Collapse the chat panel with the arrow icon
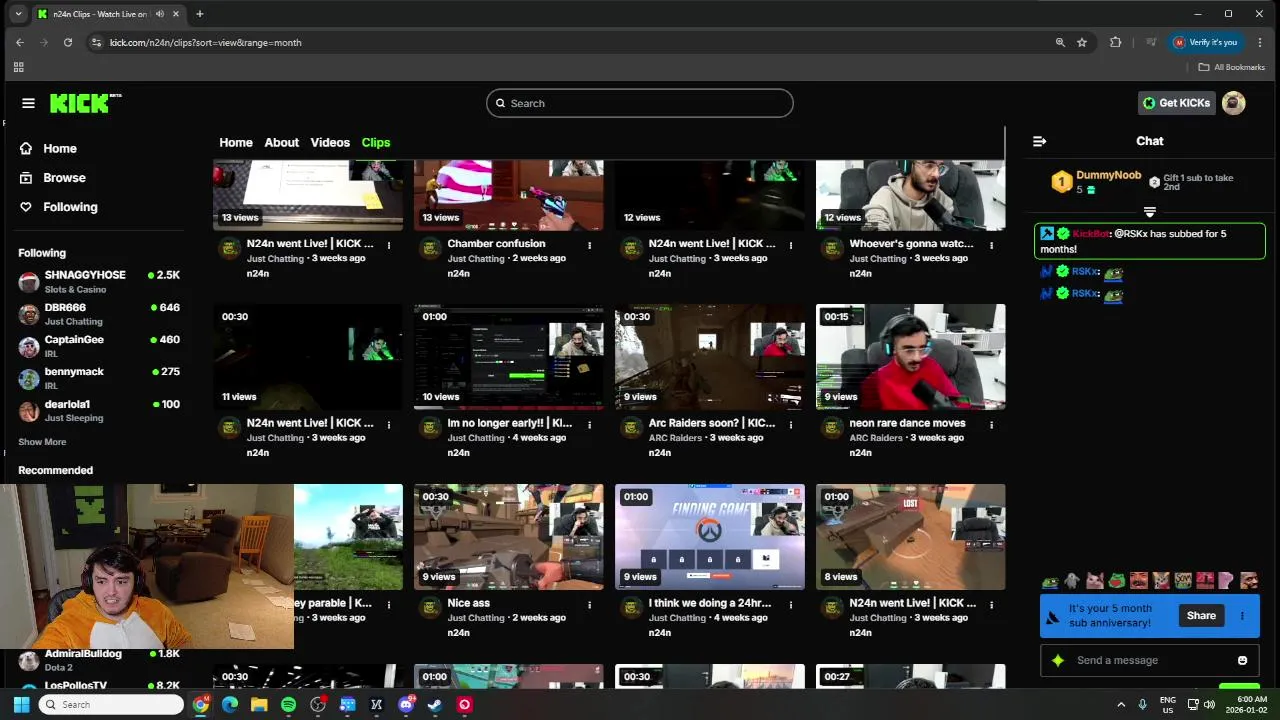Image resolution: width=1280 pixels, height=720 pixels. [x=1039, y=141]
